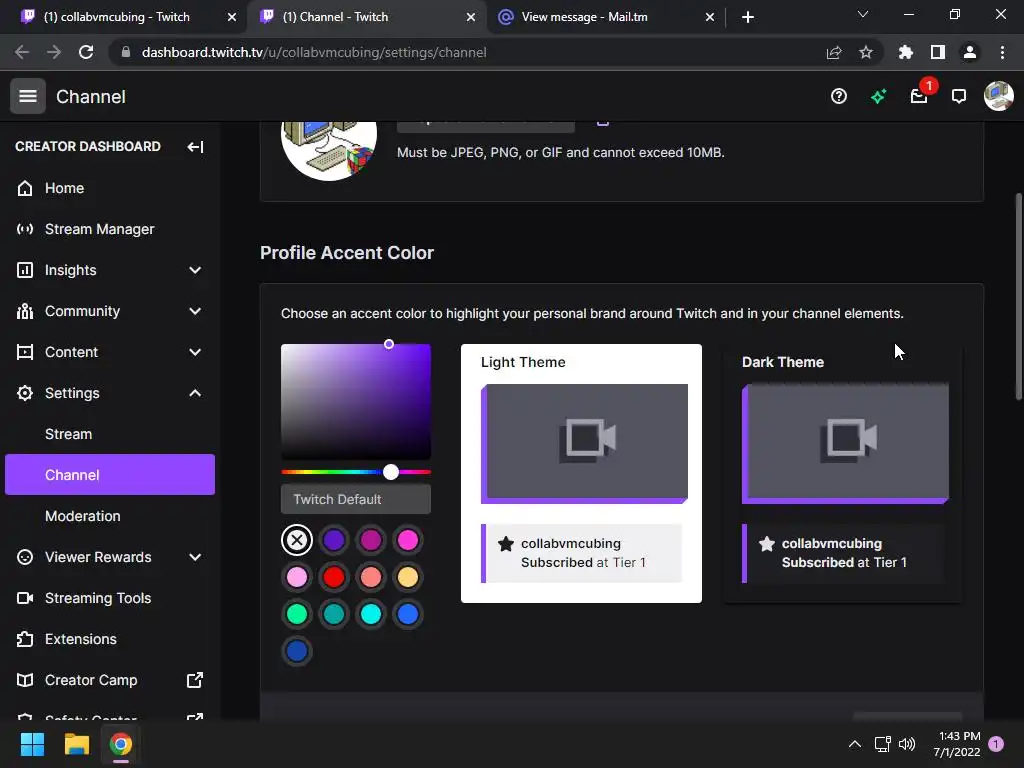Pick the salmon color swatch
The height and width of the screenshot is (768, 1024).
click(x=371, y=577)
